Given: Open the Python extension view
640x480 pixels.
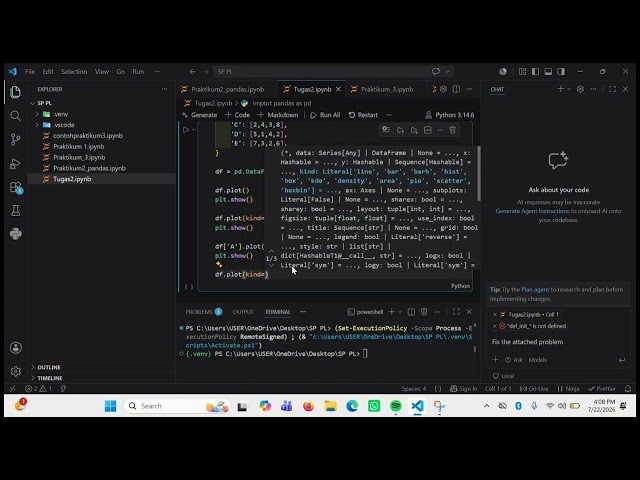Looking at the screenshot, I should [x=16, y=234].
